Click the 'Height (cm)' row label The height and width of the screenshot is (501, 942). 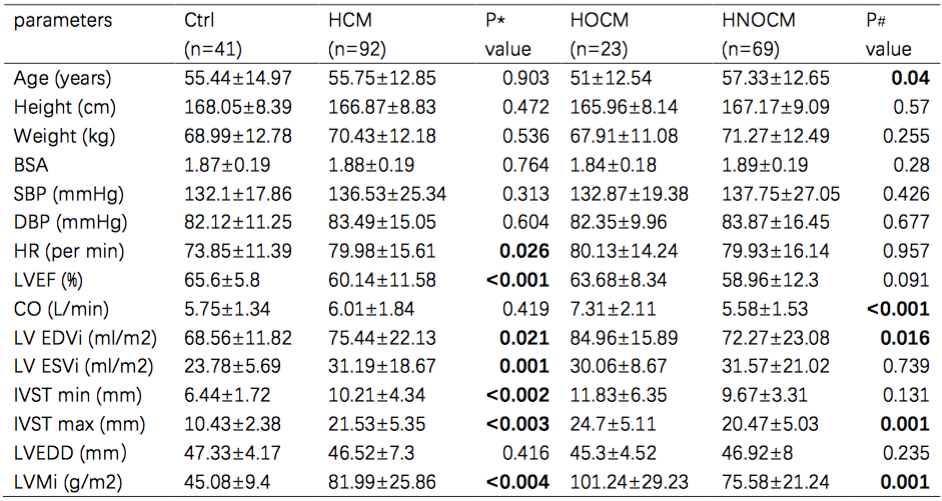(63, 106)
